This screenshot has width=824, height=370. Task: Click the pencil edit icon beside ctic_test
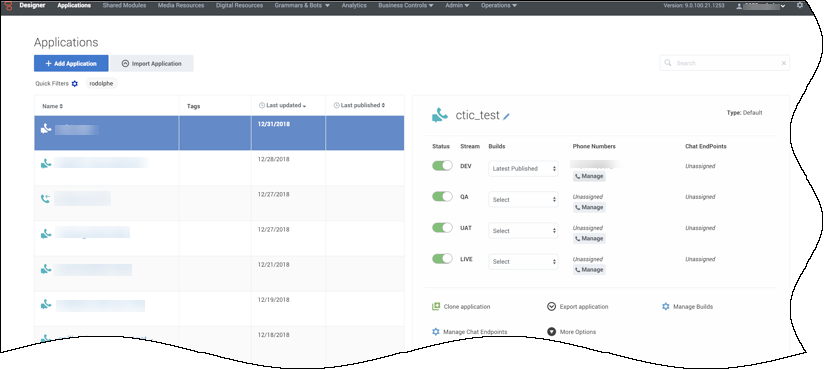(506, 117)
